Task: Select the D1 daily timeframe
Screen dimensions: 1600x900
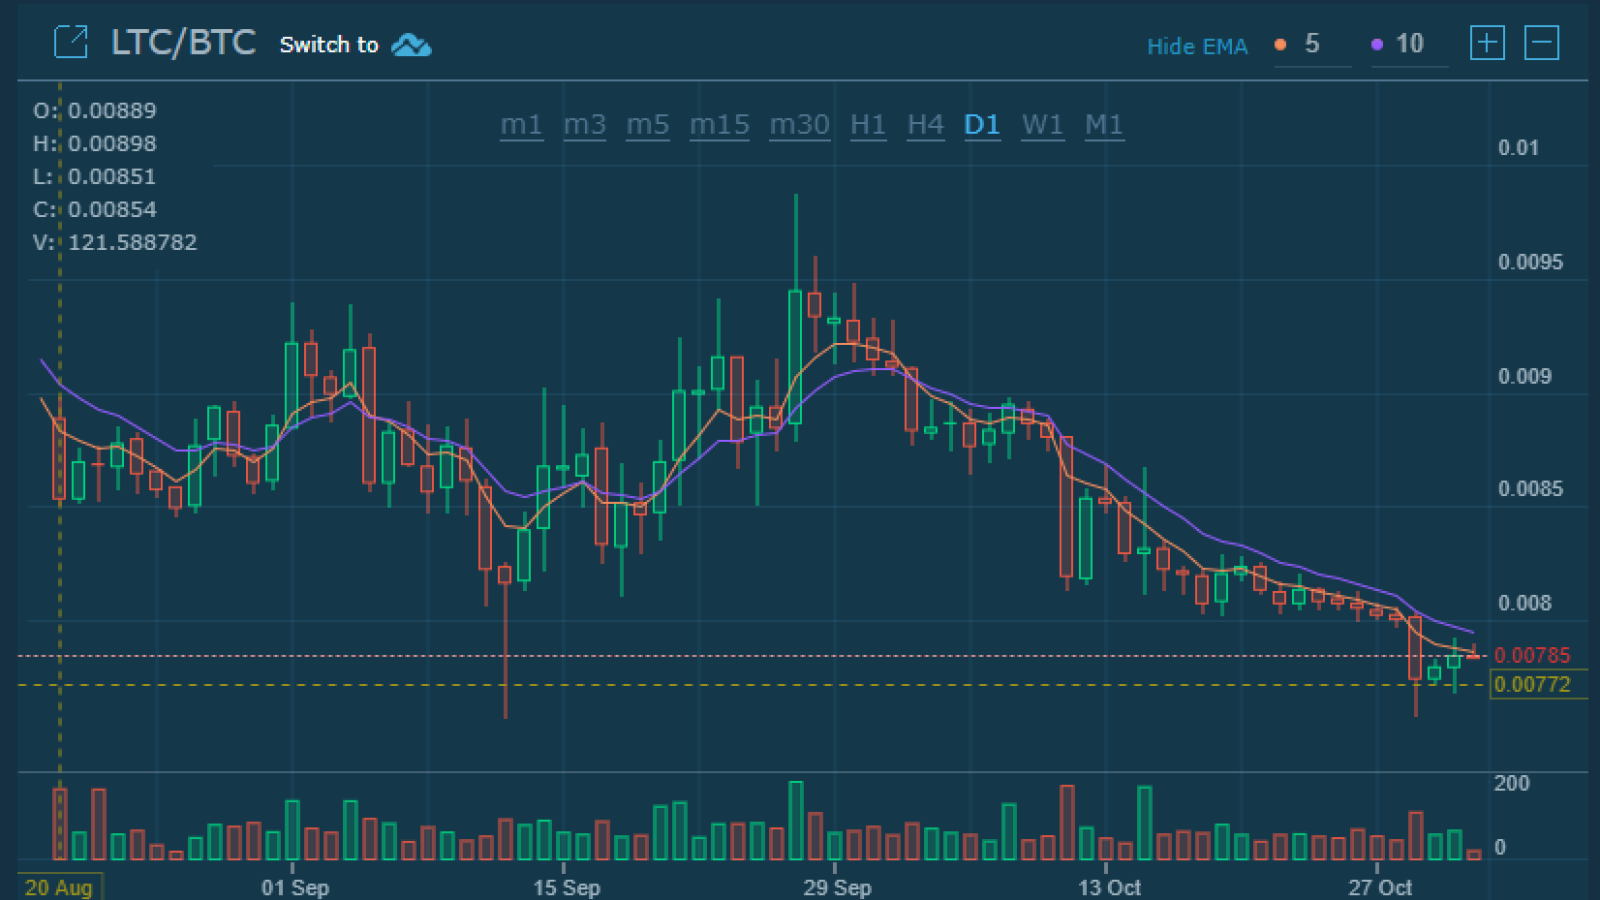Action: 982,125
